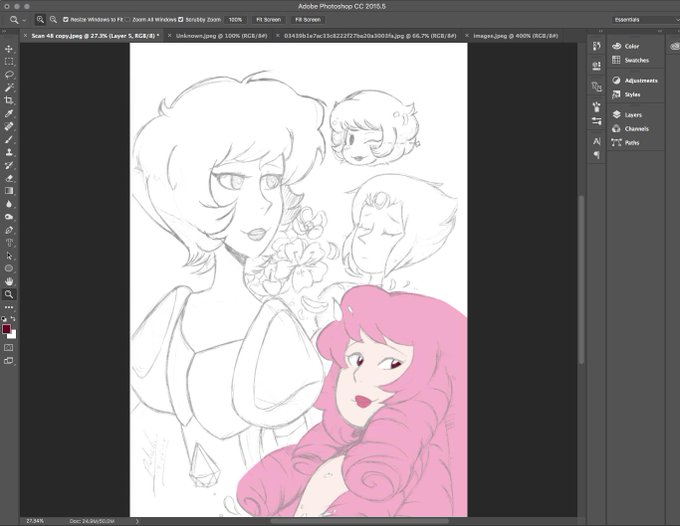The height and width of the screenshot is (526, 680).
Task: Enable Zoom All Windows checkbox
Action: (128, 20)
